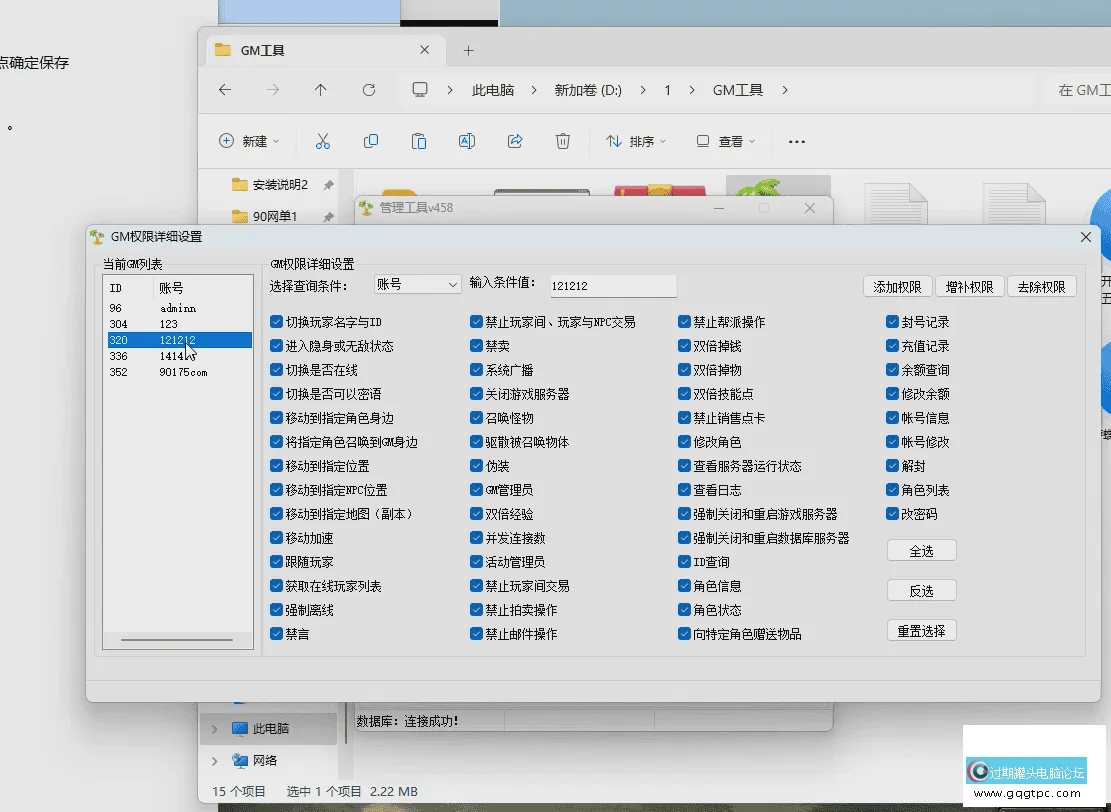
Task: Click the Rename icon in toolbar
Action: (x=466, y=142)
